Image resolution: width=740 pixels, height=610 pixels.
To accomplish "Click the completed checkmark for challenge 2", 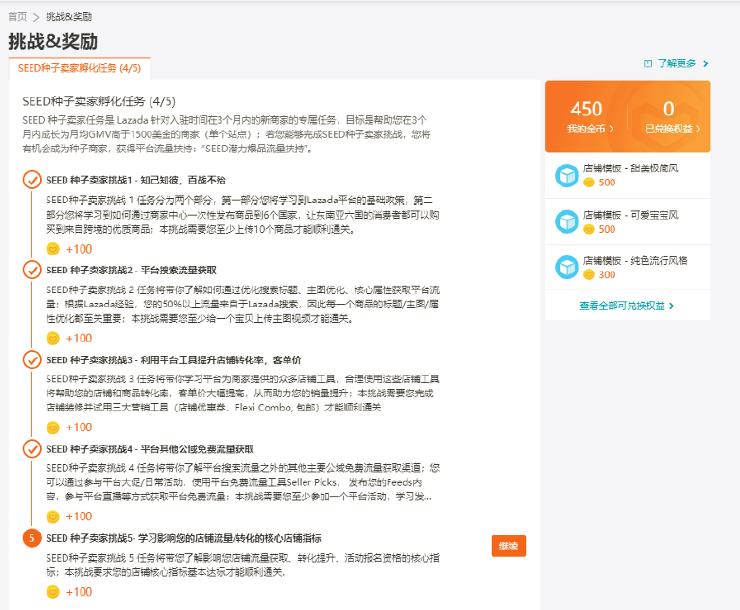I will click(x=32, y=270).
